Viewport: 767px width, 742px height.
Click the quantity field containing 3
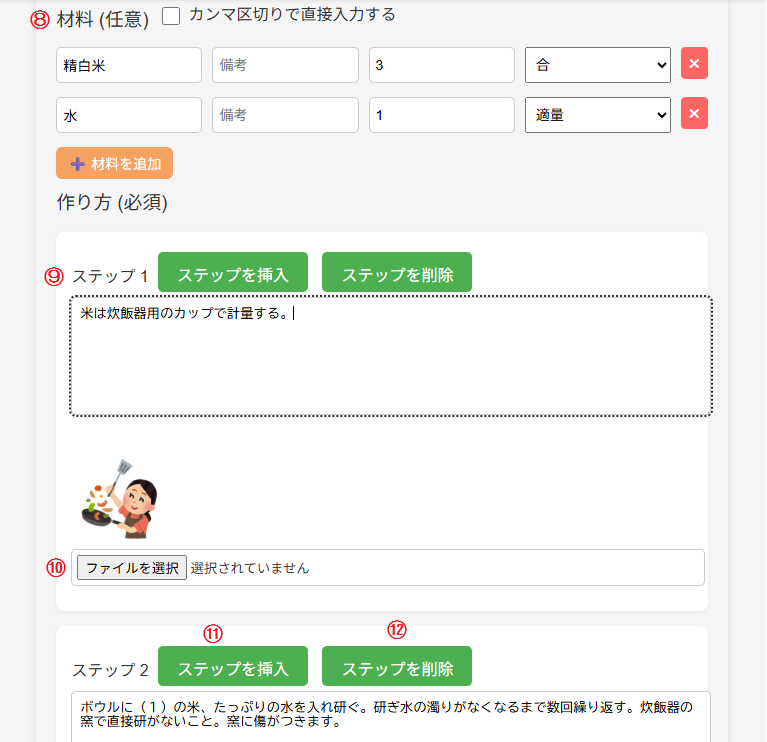441,65
